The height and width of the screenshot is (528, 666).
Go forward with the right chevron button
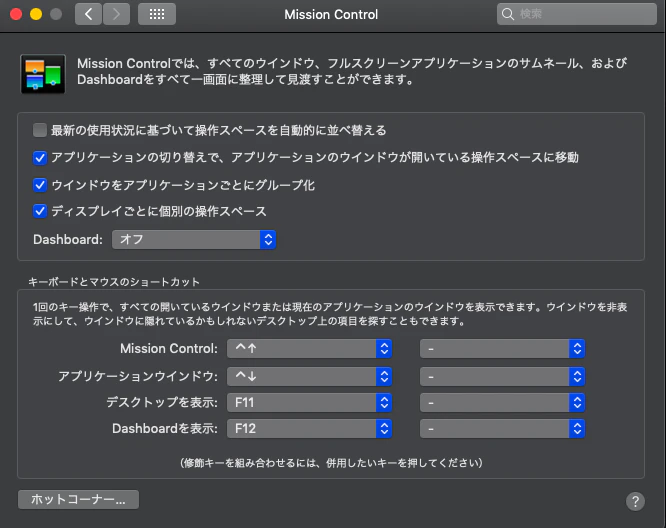(116, 14)
